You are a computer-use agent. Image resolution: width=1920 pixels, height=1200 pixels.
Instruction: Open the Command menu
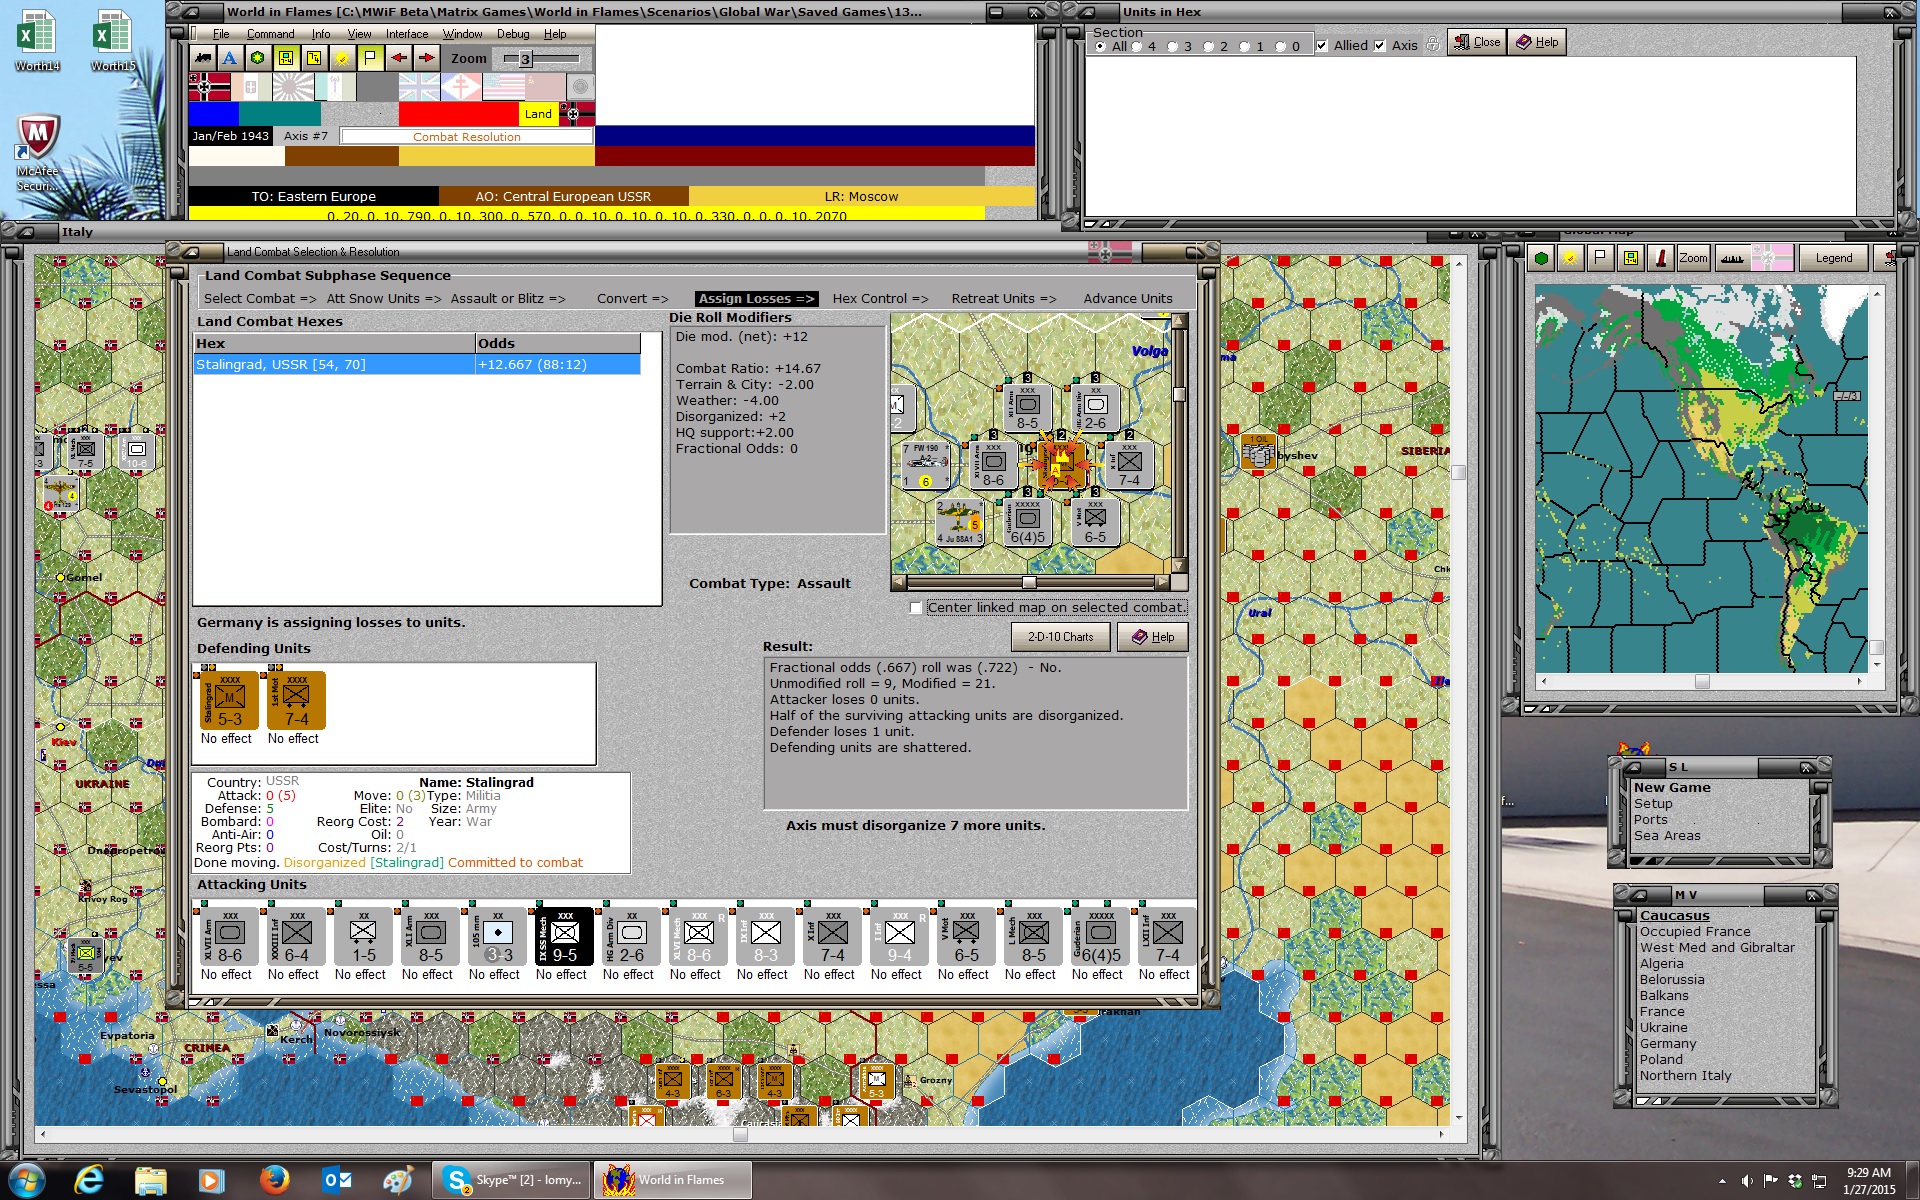pyautogui.click(x=270, y=34)
